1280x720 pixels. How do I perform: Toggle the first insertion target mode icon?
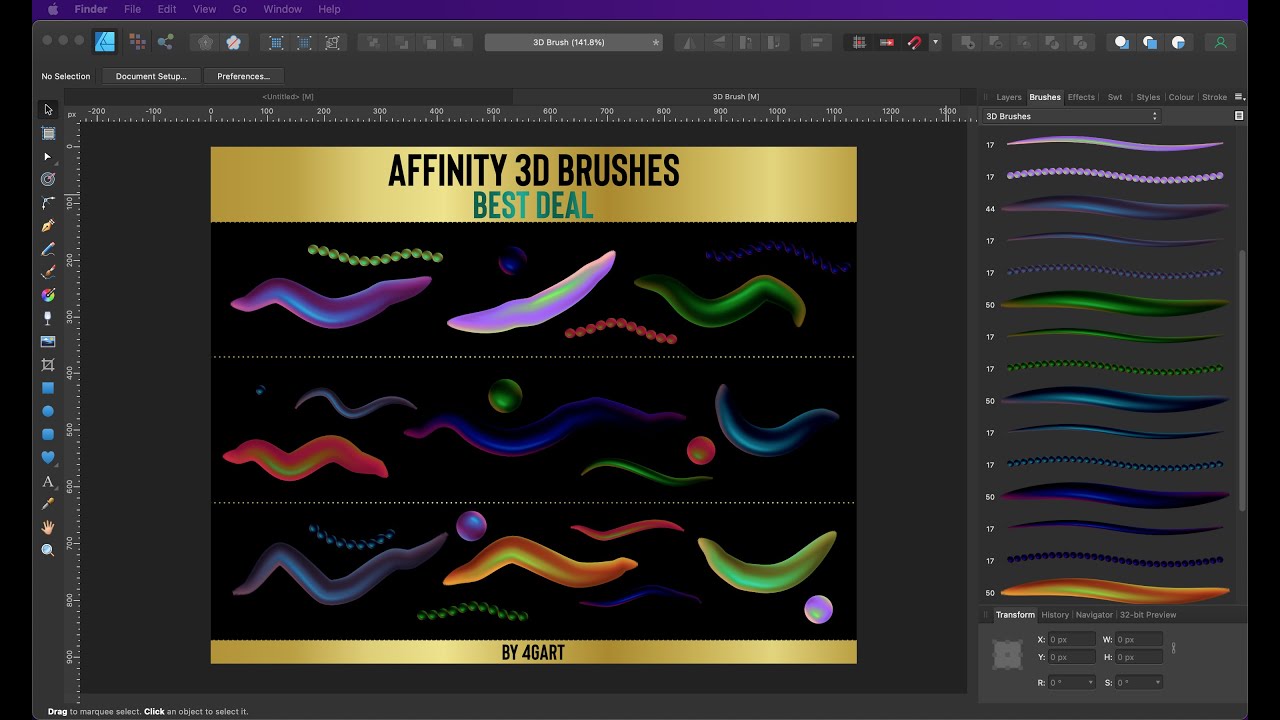[1122, 42]
